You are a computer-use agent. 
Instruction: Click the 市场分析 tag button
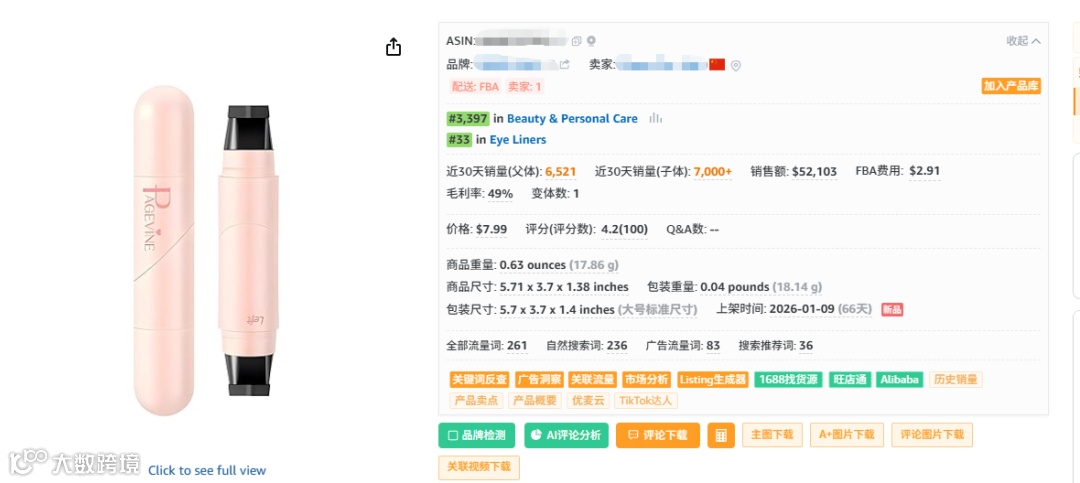(x=646, y=380)
